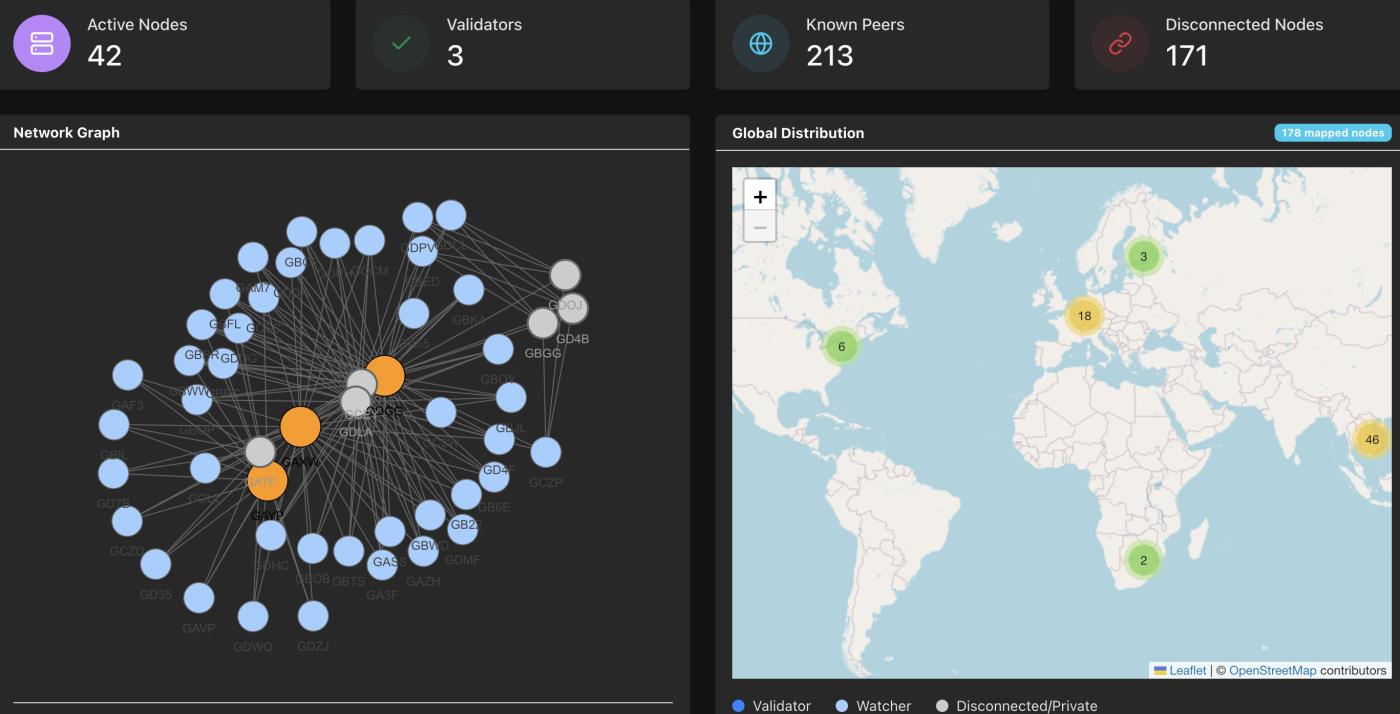Click the green Validators checkmark icon
Image resolution: width=1400 pixels, height=714 pixels.
click(400, 43)
